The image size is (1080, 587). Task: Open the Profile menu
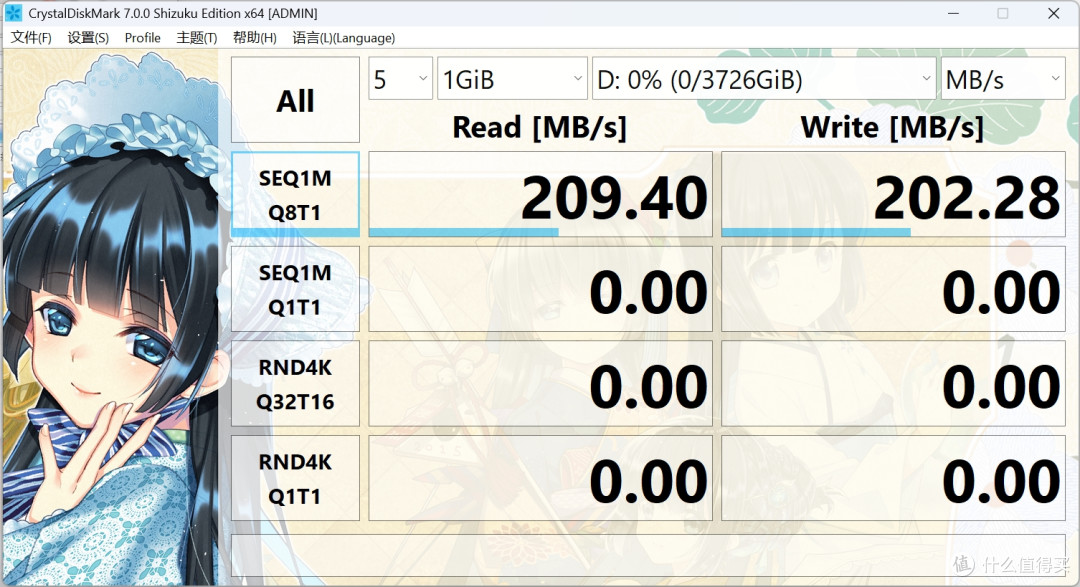click(143, 38)
